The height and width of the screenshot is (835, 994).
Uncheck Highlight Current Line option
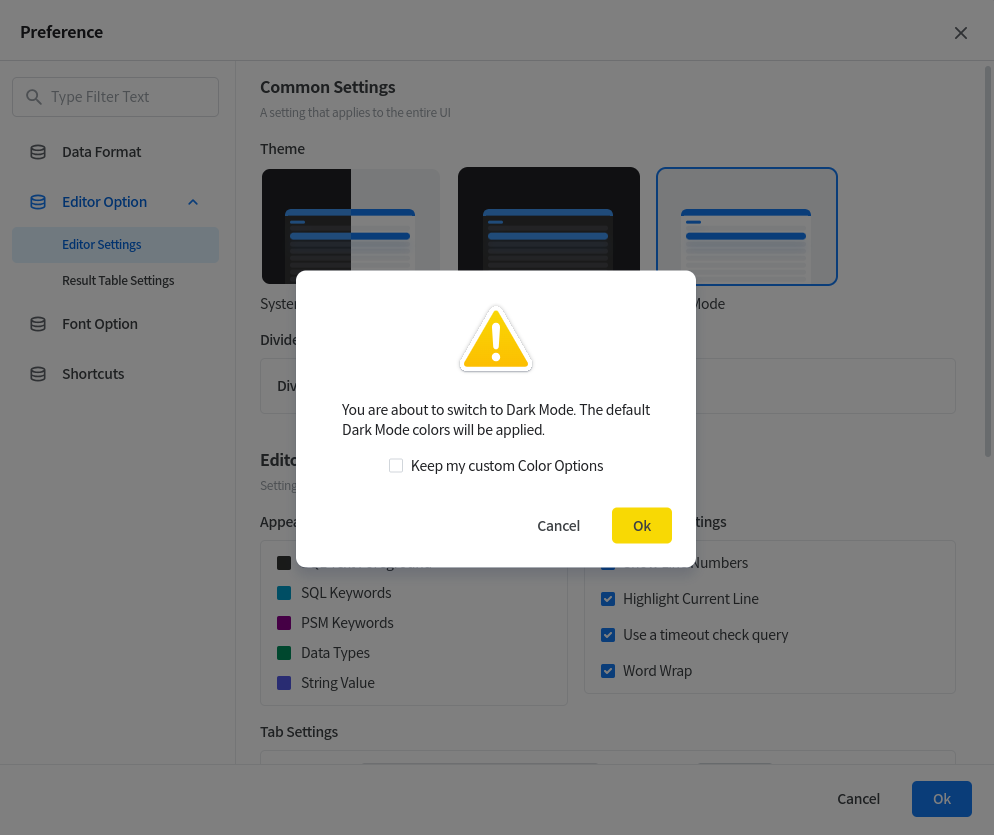(x=607, y=599)
